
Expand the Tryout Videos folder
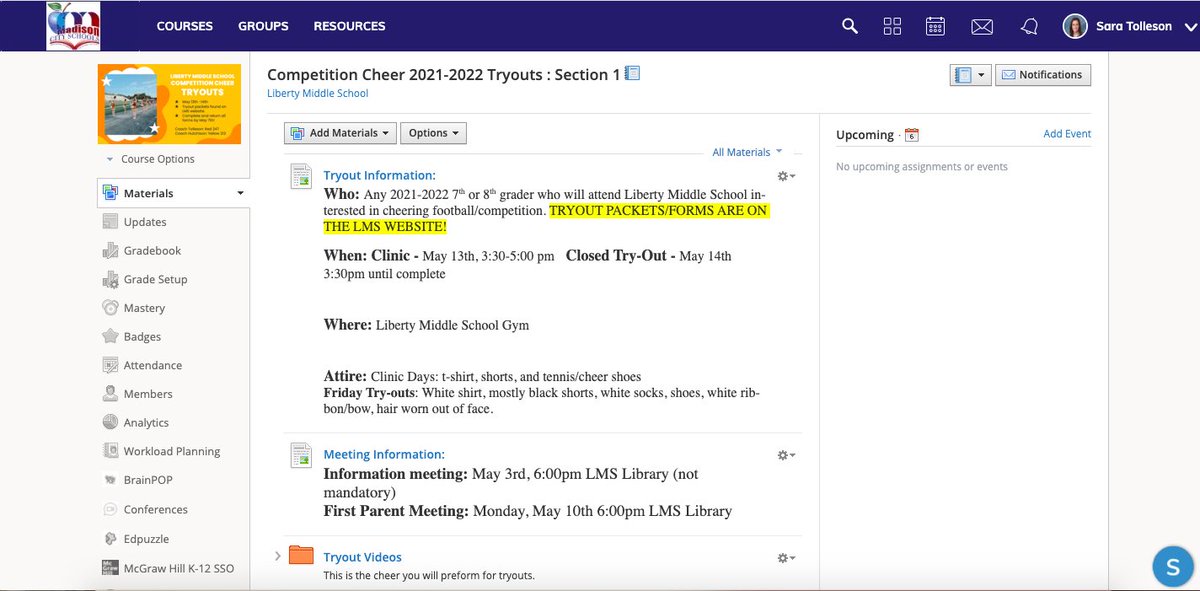tap(278, 557)
